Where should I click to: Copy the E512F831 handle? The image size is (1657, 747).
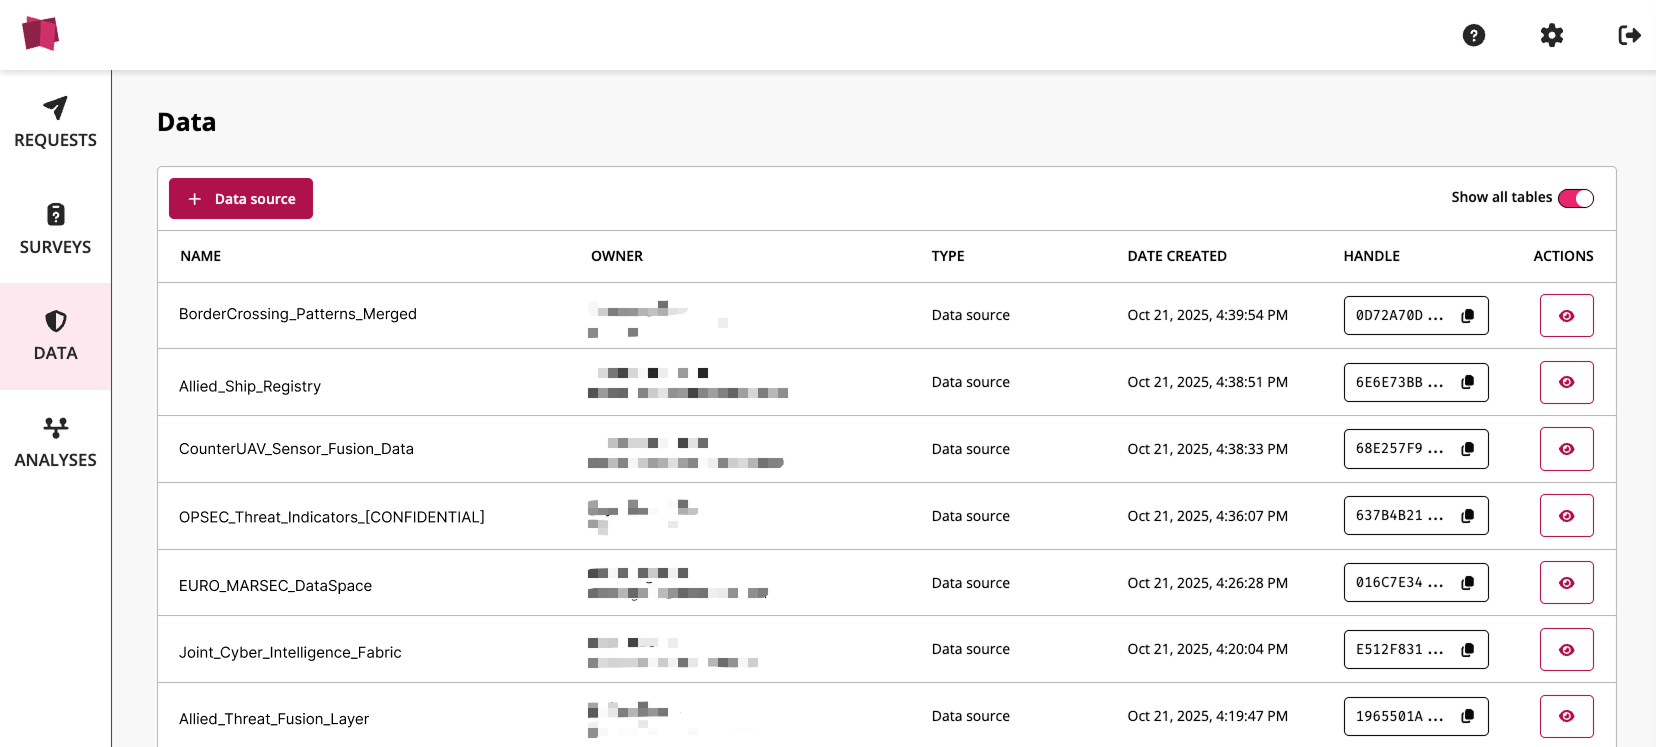pyautogui.click(x=1467, y=650)
